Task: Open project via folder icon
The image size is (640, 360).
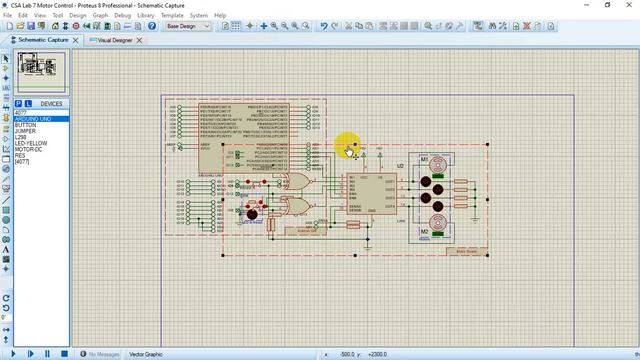Action: (20, 26)
